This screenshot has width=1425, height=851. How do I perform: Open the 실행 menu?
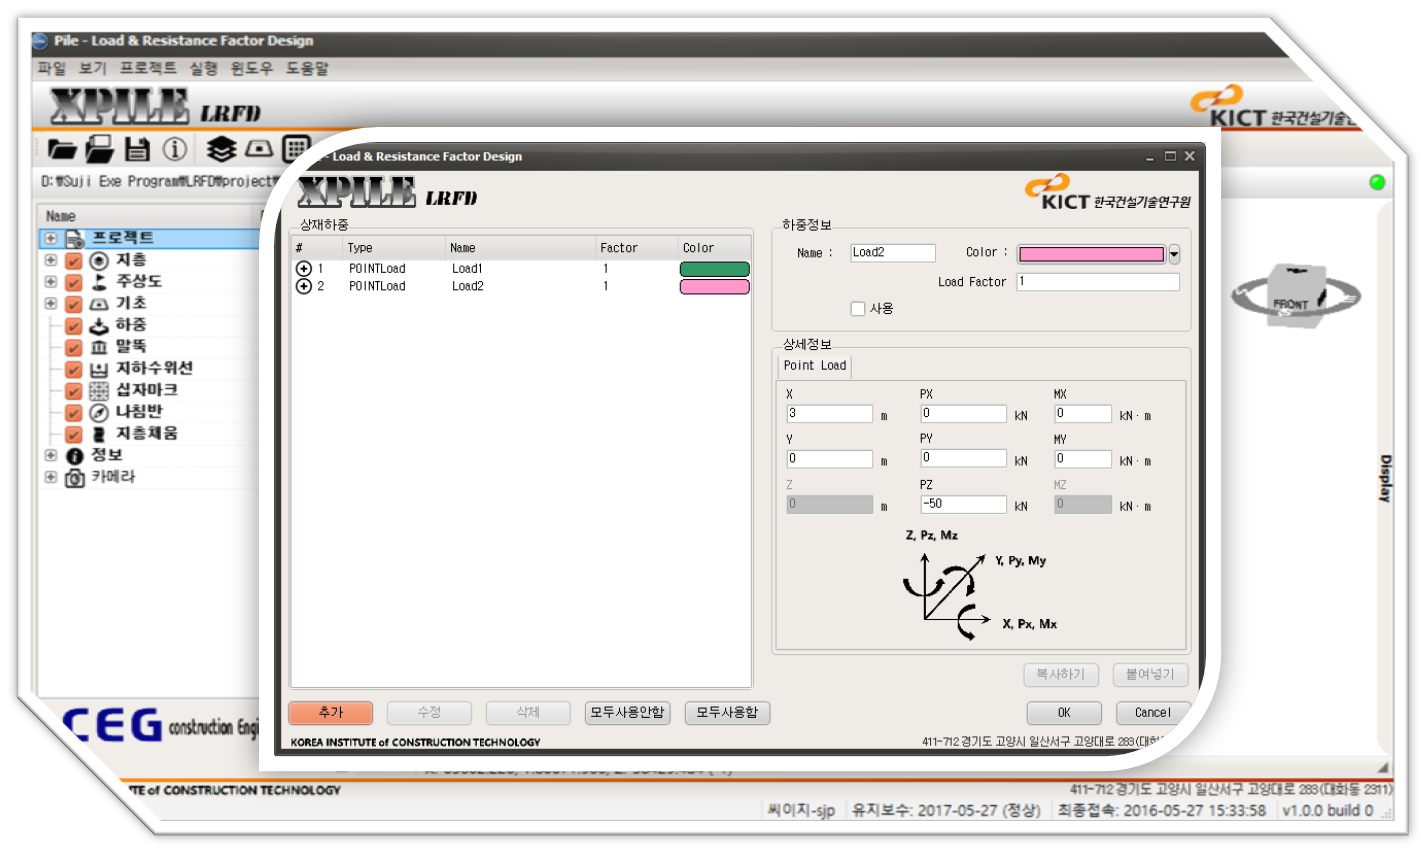pyautogui.click(x=204, y=68)
